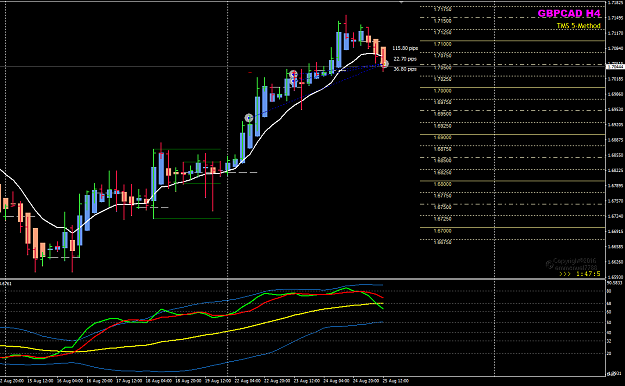The image size is (625, 386).
Task: Click the highlighted current price tag on price axis
Action: (615, 67)
